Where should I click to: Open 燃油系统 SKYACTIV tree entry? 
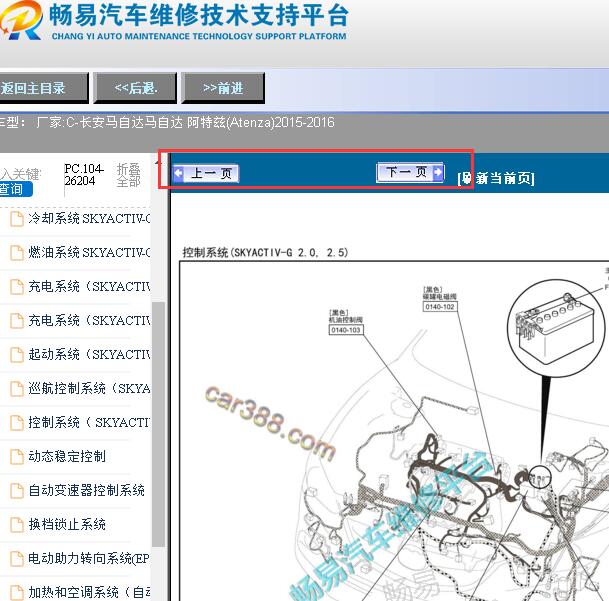(x=89, y=253)
